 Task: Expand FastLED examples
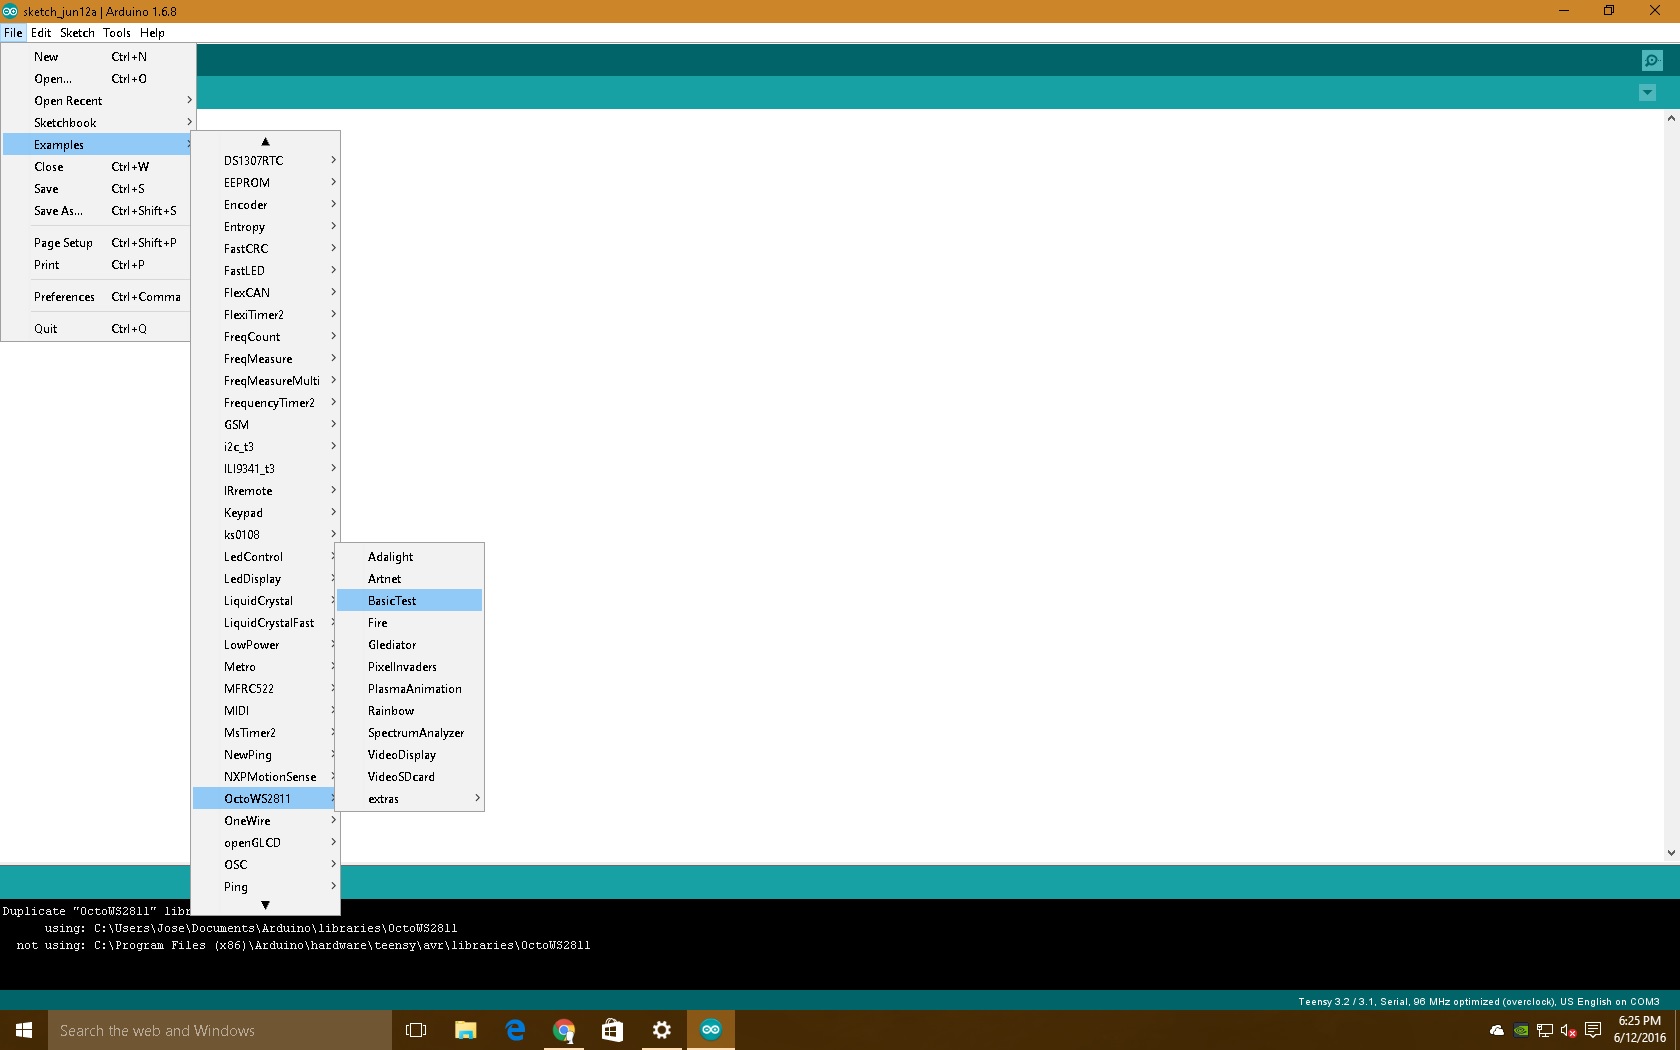click(265, 271)
